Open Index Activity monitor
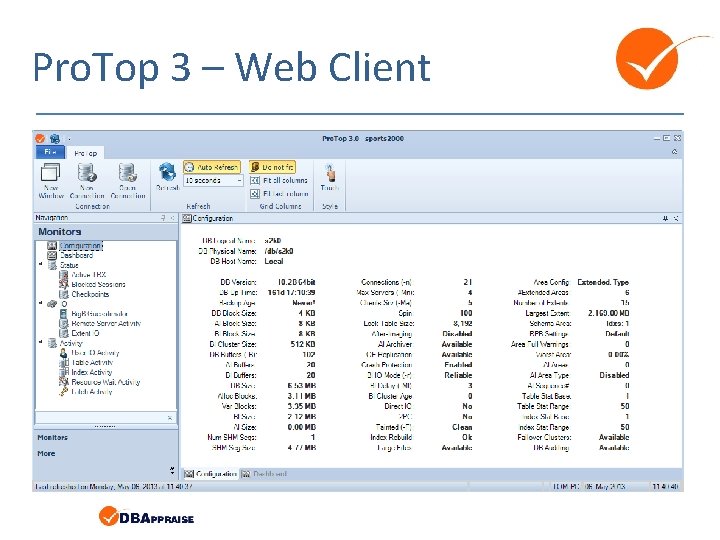The height and width of the screenshot is (540, 720). (x=91, y=372)
